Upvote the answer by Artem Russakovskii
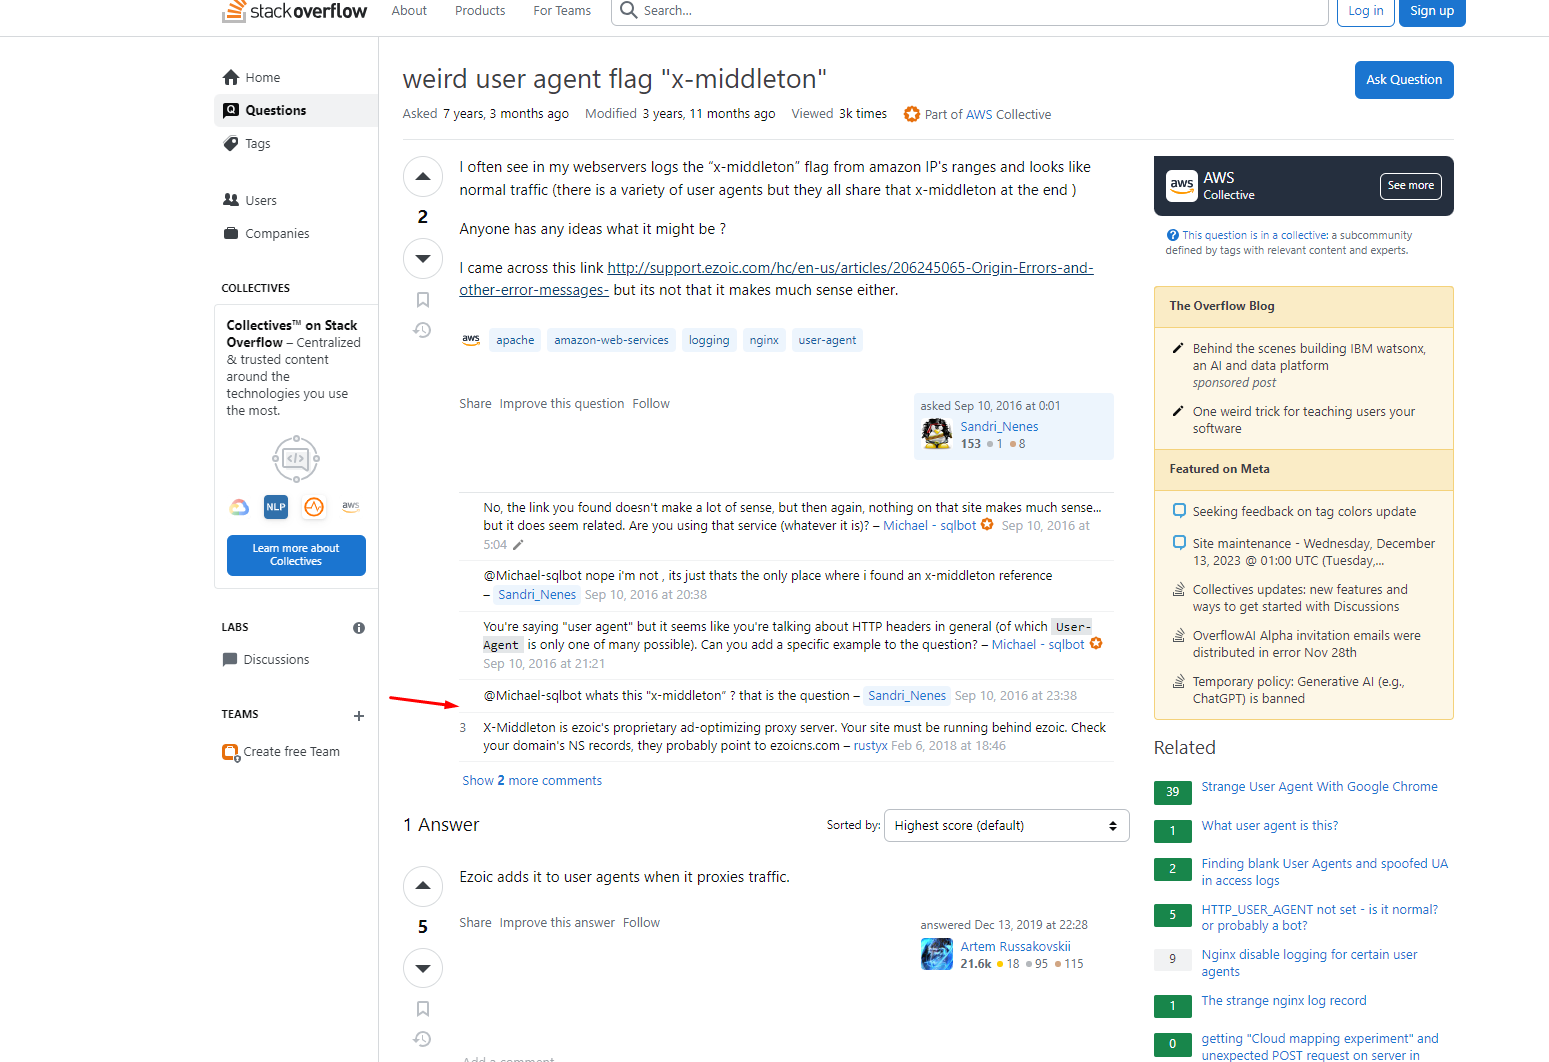Viewport: 1549px width, 1062px height. click(x=423, y=886)
